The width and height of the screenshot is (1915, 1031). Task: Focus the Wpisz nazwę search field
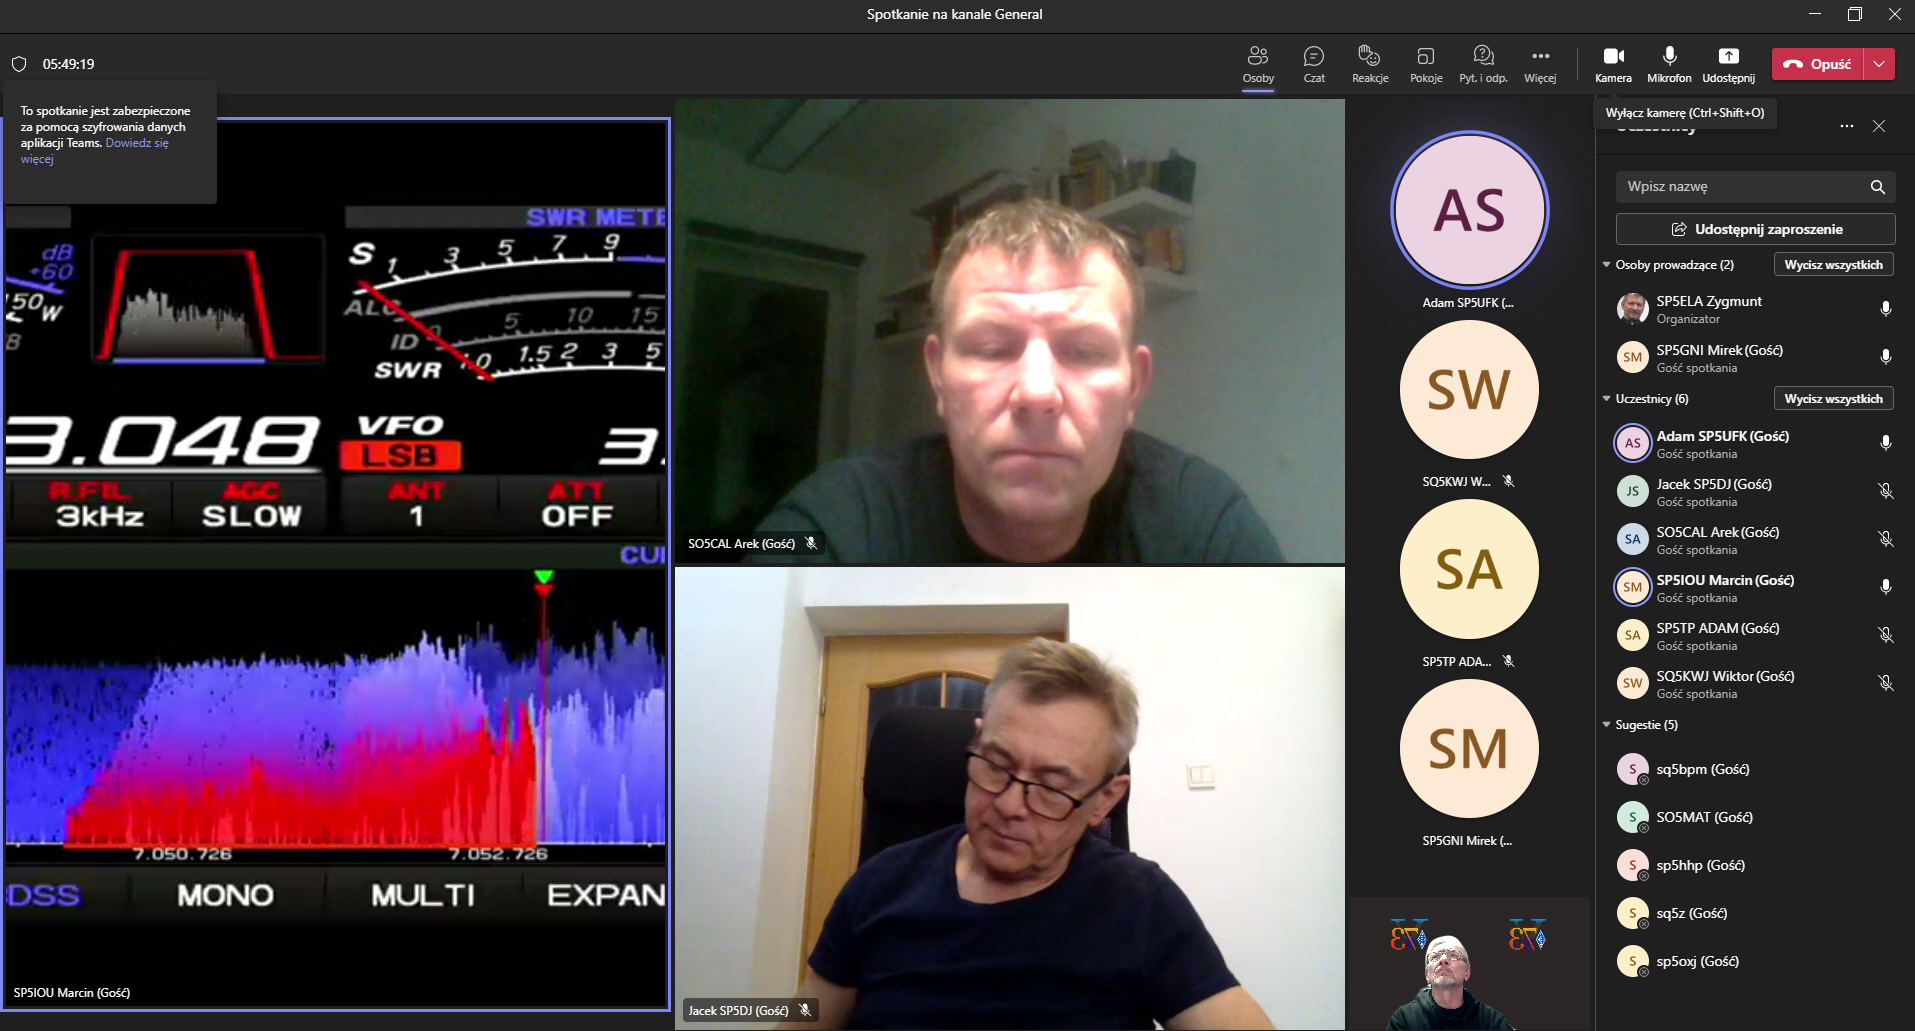click(x=1755, y=187)
